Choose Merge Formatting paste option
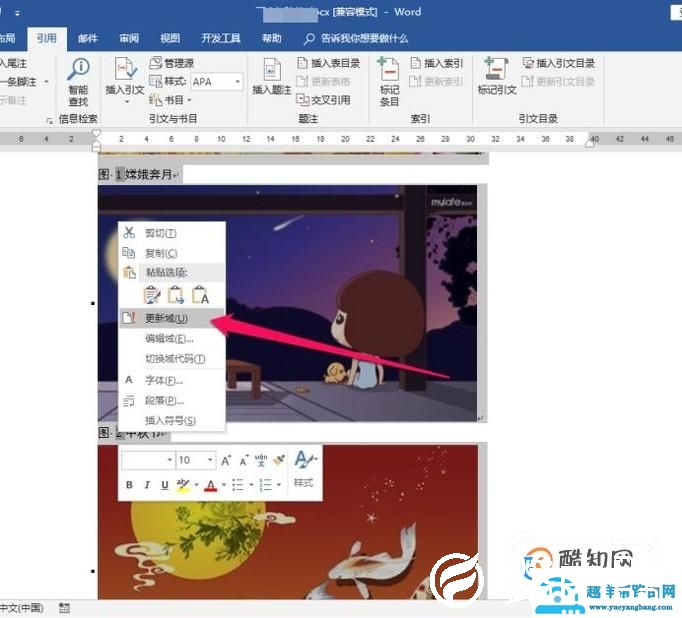This screenshot has width=682, height=618. (x=176, y=294)
